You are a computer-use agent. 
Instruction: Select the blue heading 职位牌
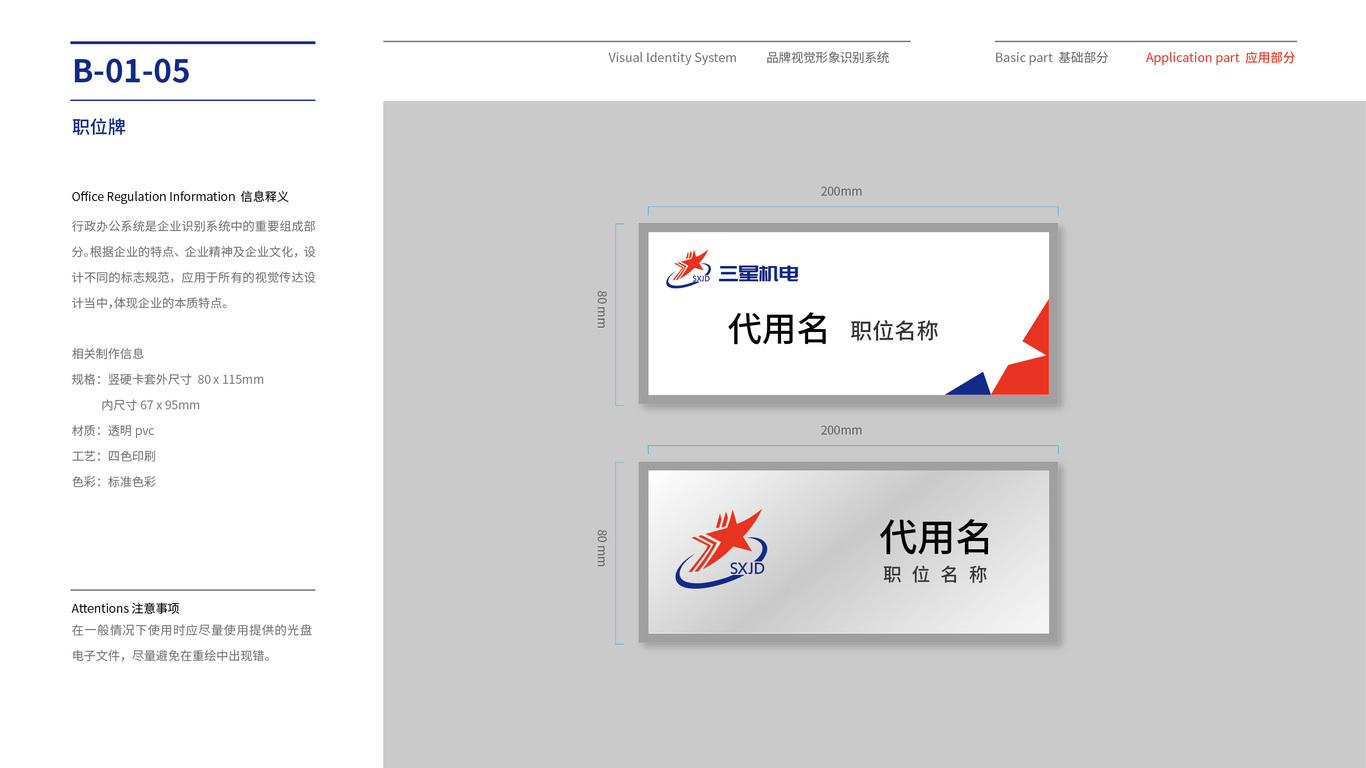pos(99,127)
